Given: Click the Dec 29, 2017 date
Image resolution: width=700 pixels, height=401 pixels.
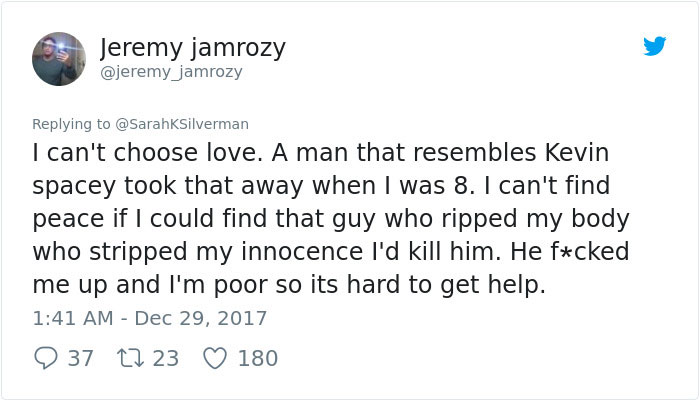Looking at the screenshot, I should point(204,319).
